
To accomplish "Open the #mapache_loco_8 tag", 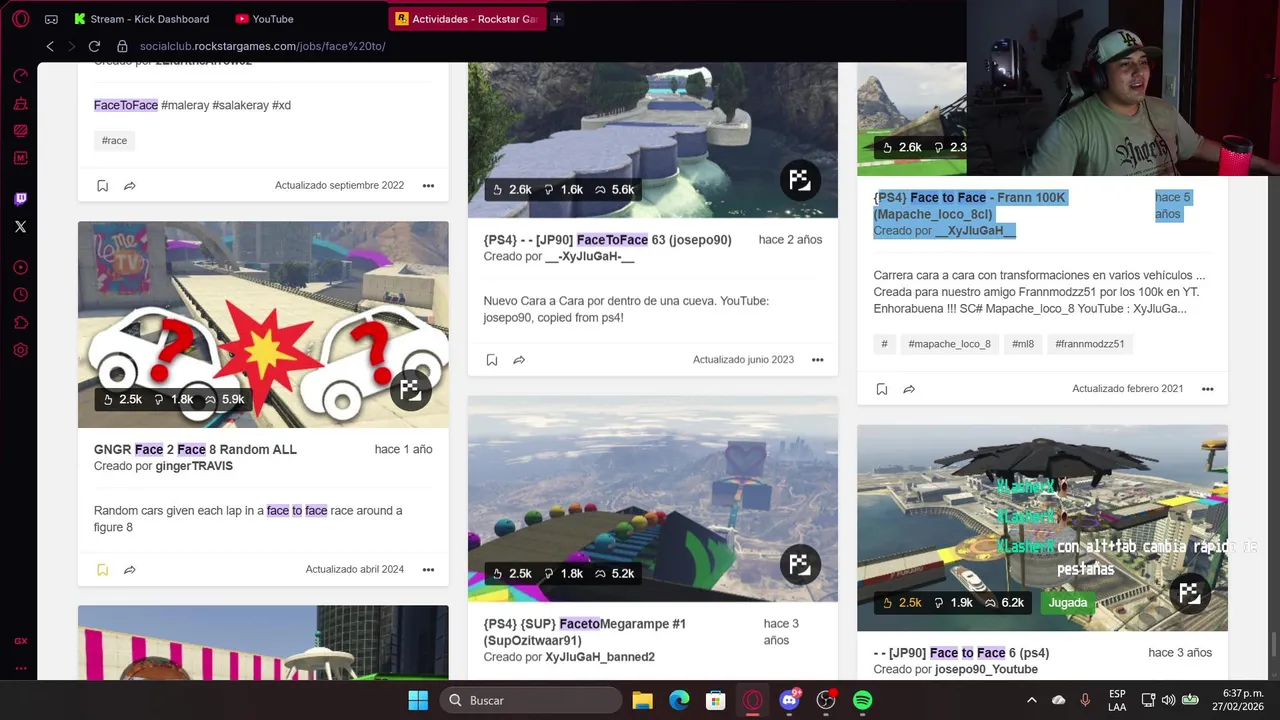I will point(949,344).
